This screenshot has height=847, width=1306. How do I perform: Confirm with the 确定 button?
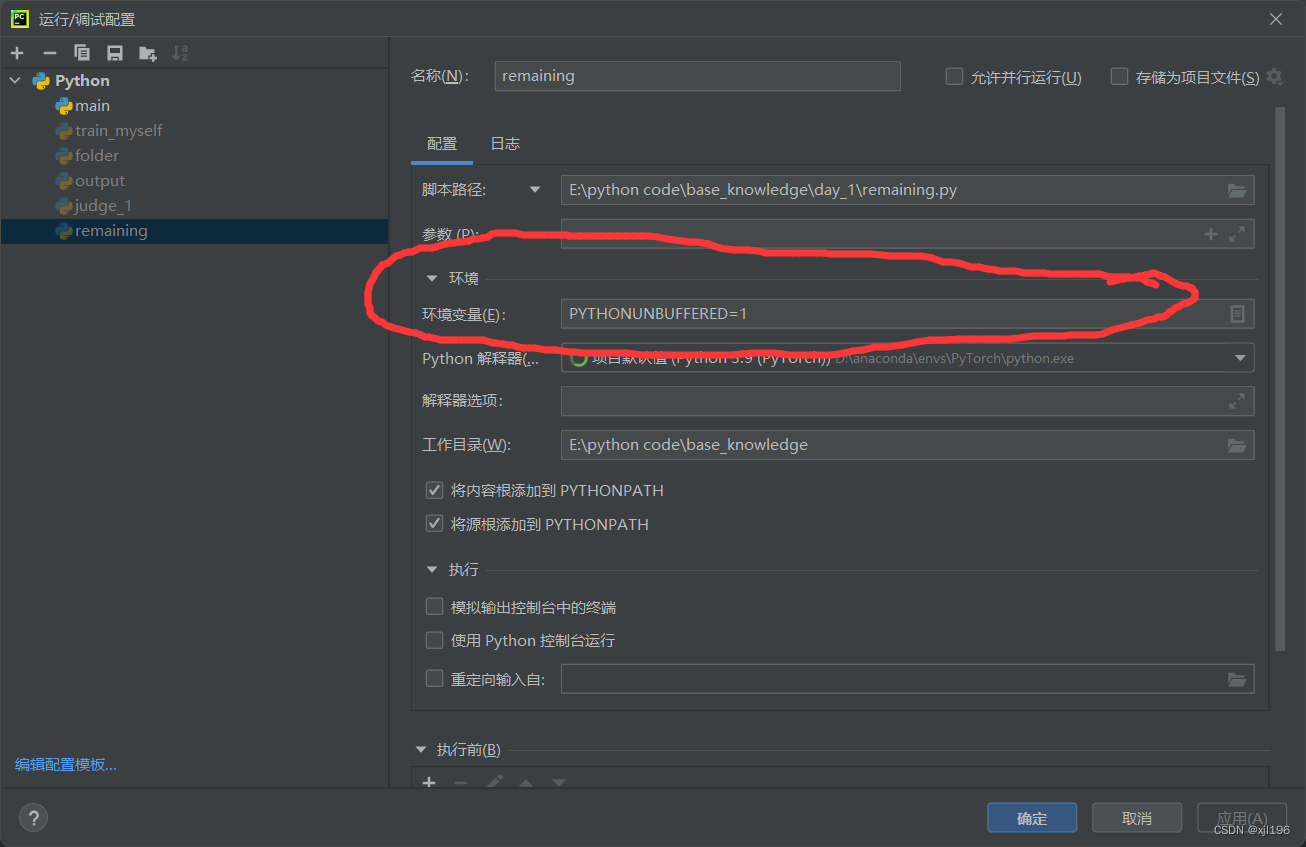(x=1032, y=818)
